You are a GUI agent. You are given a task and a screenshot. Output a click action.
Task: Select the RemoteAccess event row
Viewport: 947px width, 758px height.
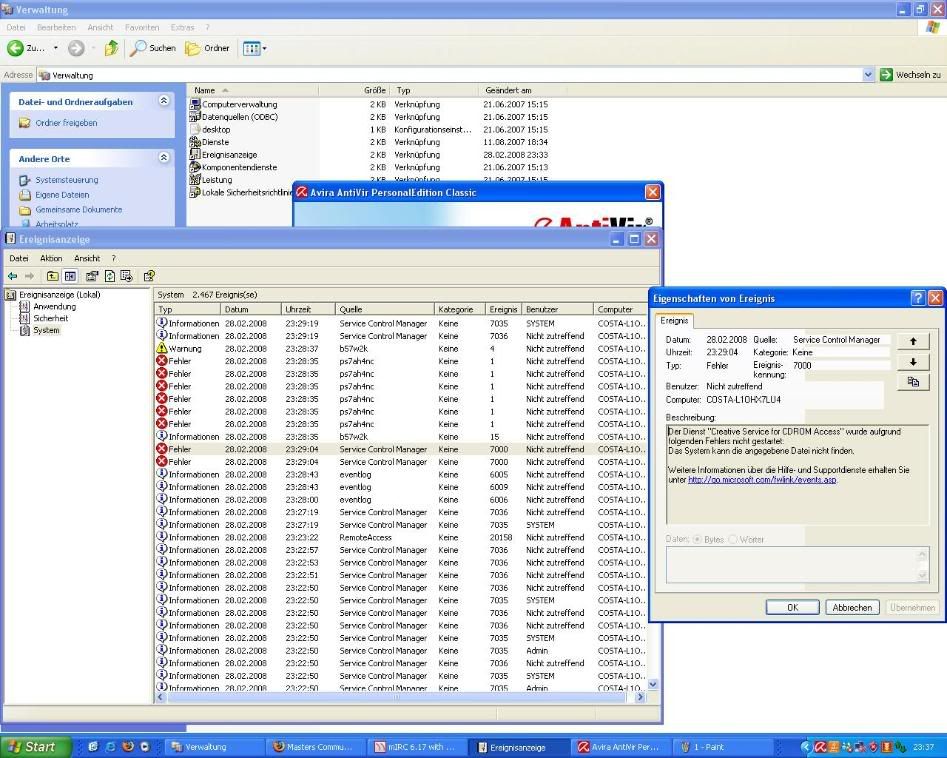(401, 537)
